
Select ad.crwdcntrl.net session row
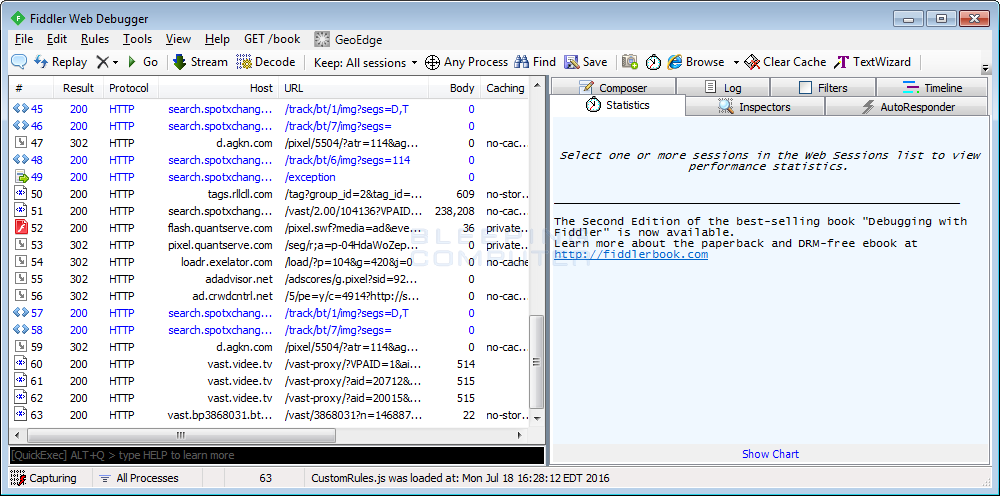pos(270,296)
